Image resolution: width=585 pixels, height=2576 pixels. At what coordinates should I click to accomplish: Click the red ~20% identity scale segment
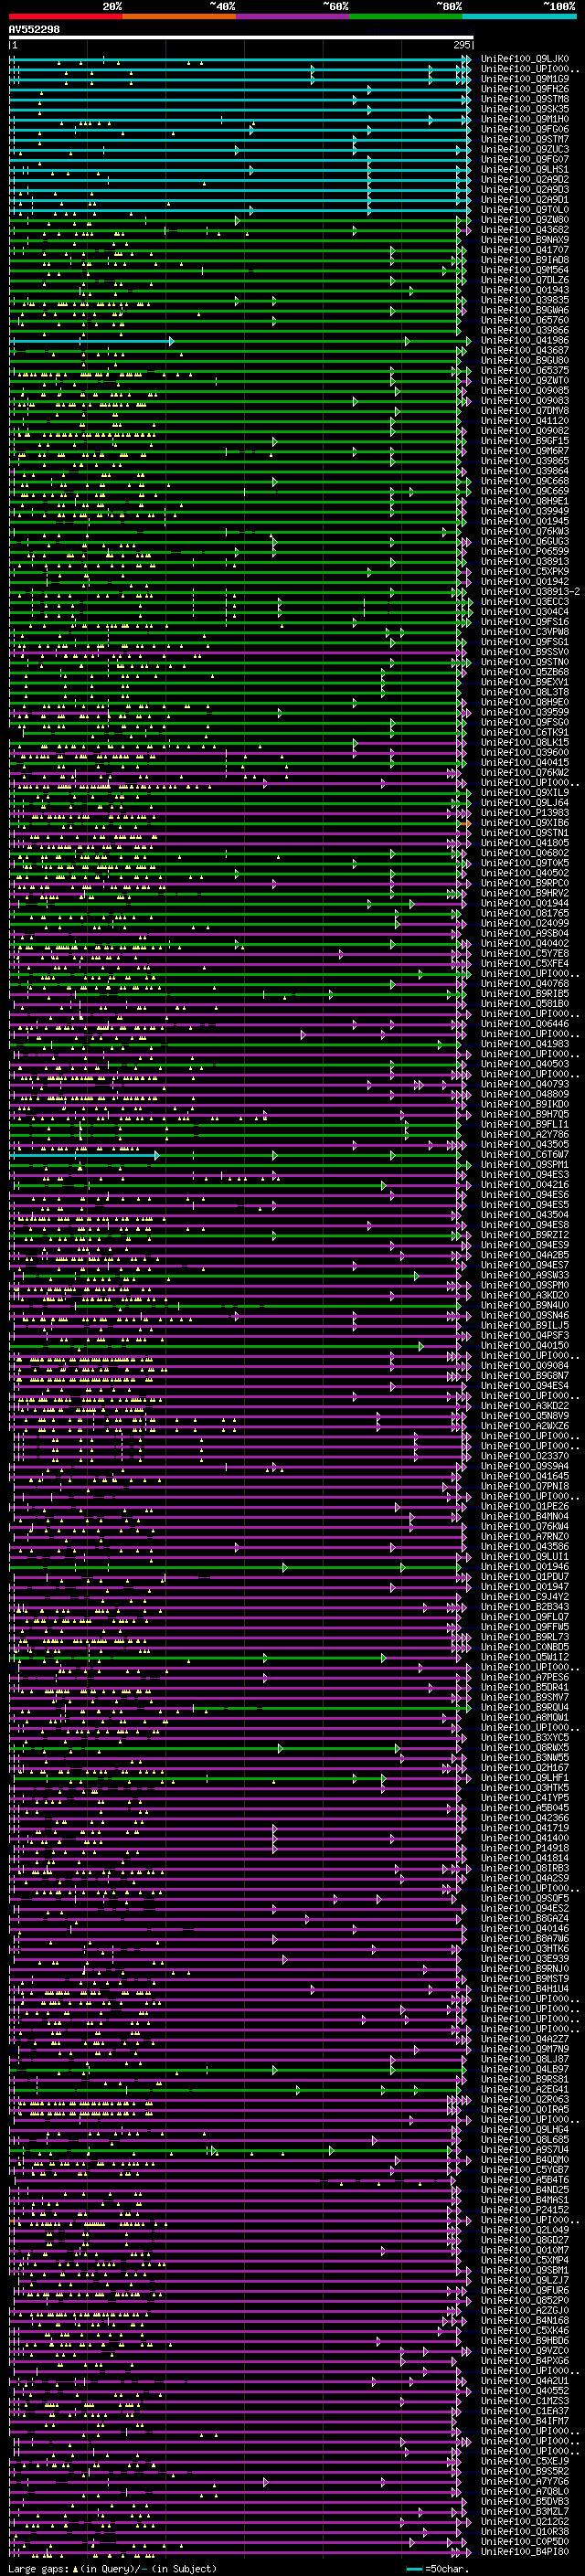click(65, 16)
